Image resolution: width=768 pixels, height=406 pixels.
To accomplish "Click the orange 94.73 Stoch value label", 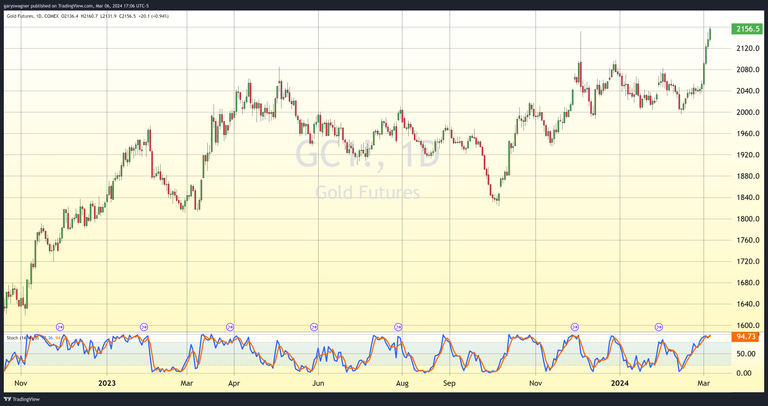I will 746,337.
